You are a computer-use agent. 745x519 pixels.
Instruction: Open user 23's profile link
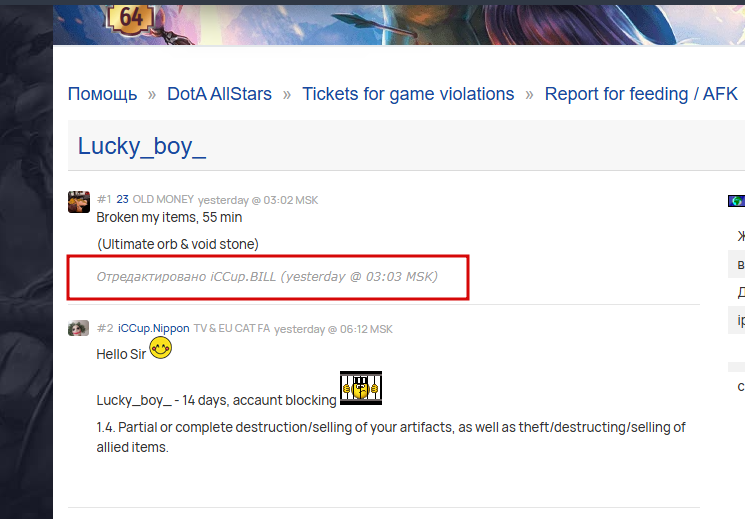click(x=123, y=199)
